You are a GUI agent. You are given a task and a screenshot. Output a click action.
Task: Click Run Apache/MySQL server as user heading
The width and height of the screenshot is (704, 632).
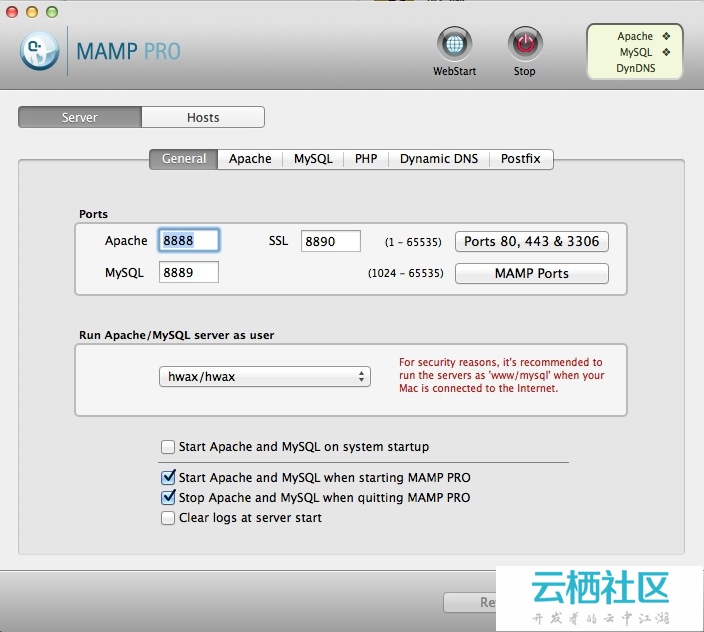(x=176, y=335)
